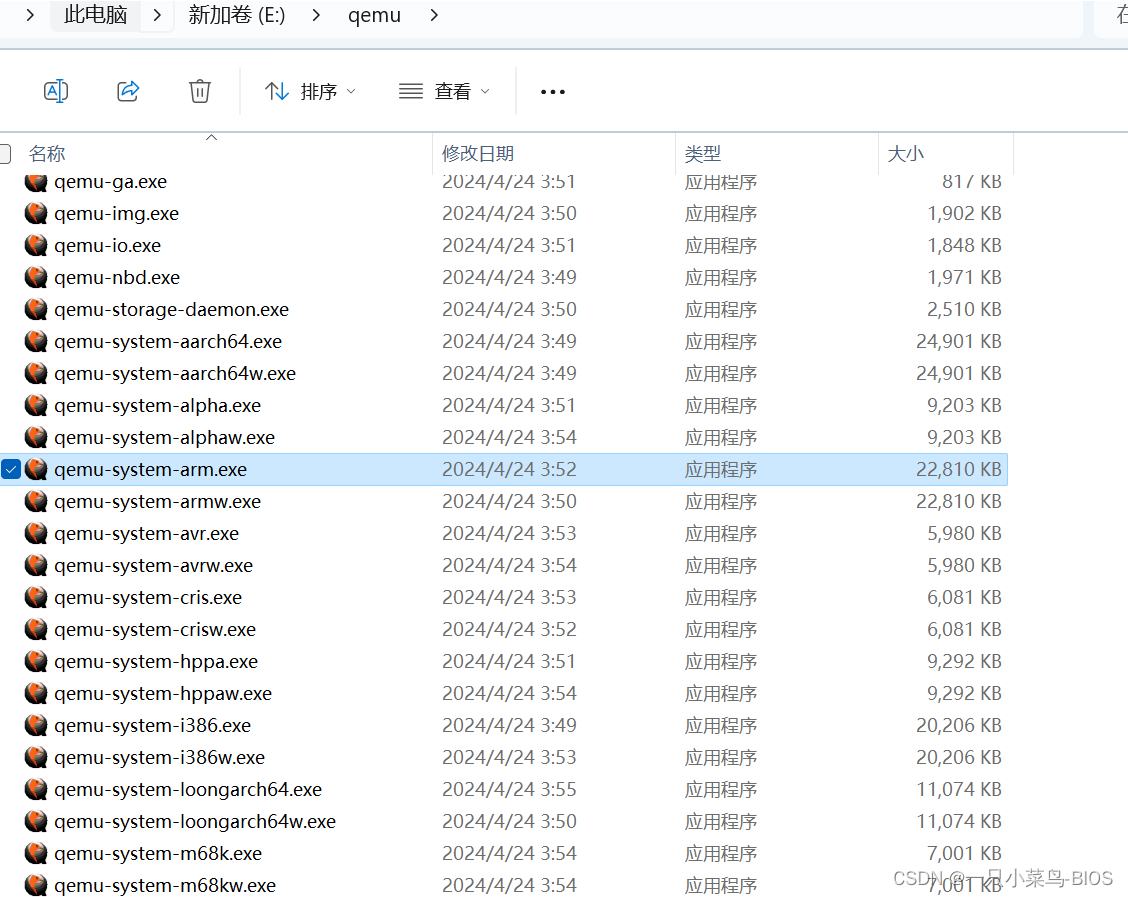Click the 2024/4/24 3:55 date cell

pos(509,790)
